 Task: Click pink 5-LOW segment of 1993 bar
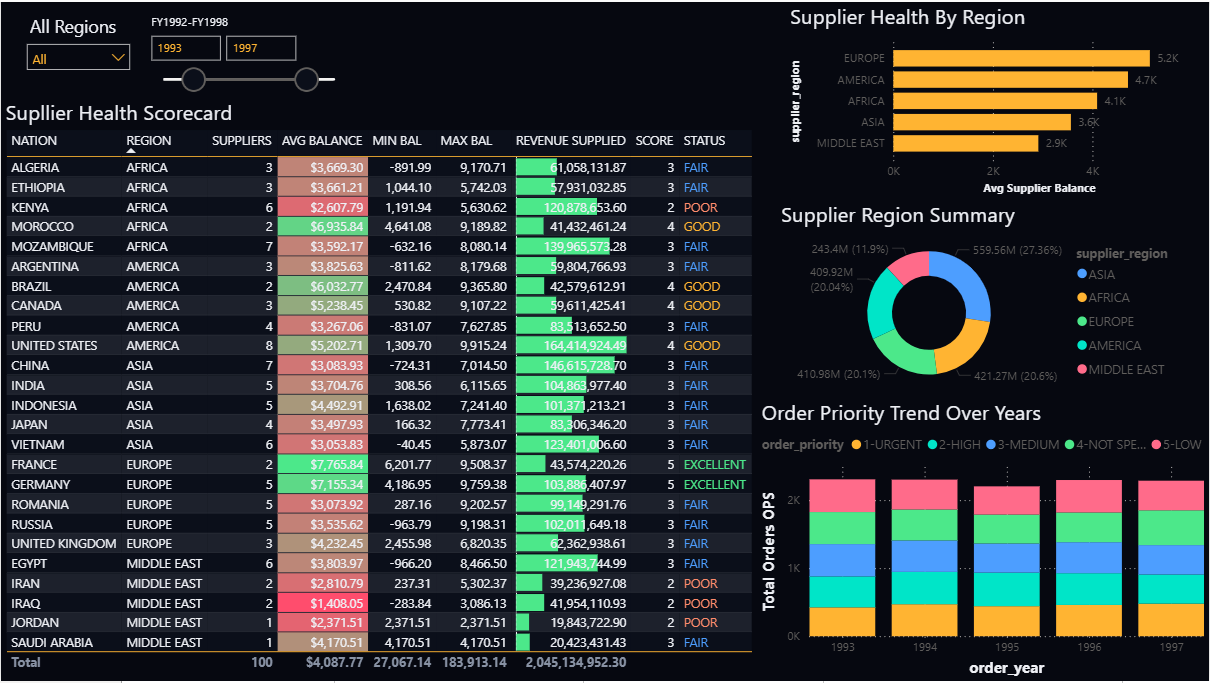pyautogui.click(x=842, y=495)
